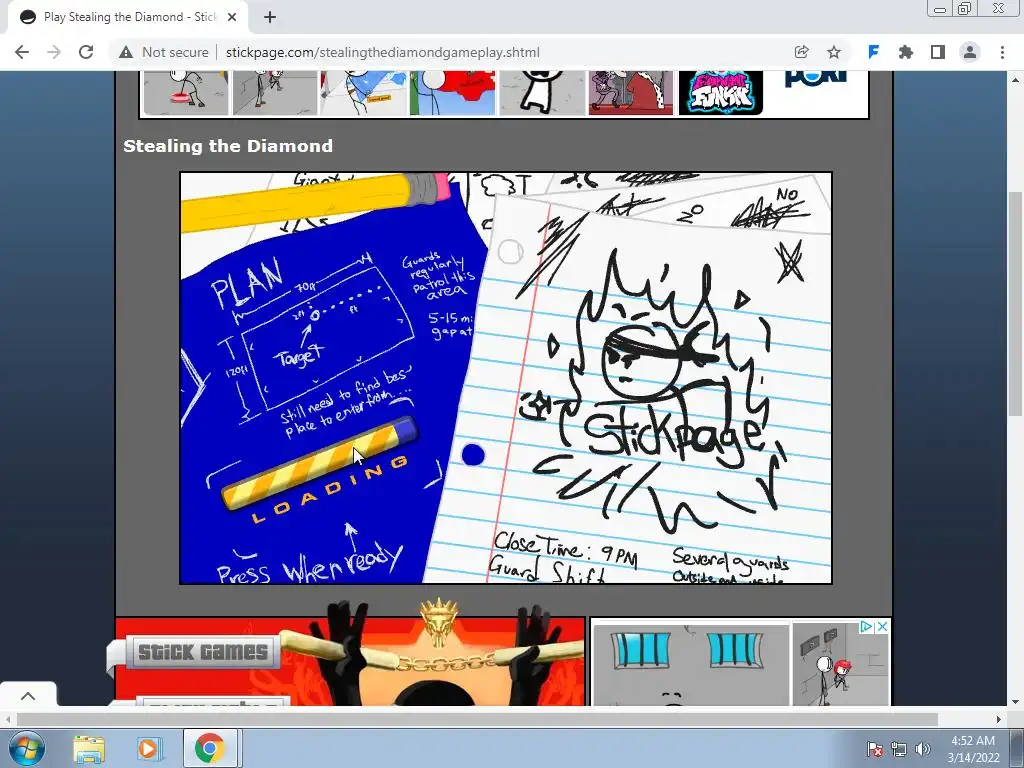Open the Chrome profile avatar
The height and width of the screenshot is (768, 1024).
coord(970,52)
